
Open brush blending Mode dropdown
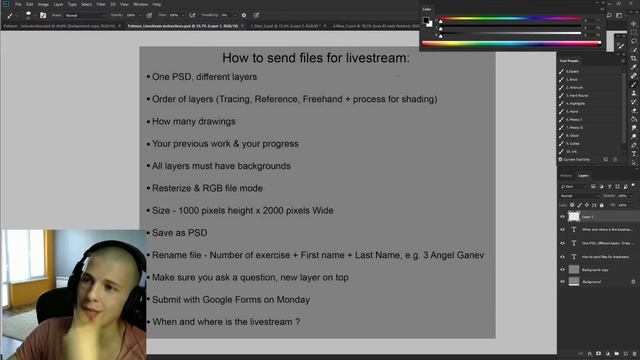85,15
